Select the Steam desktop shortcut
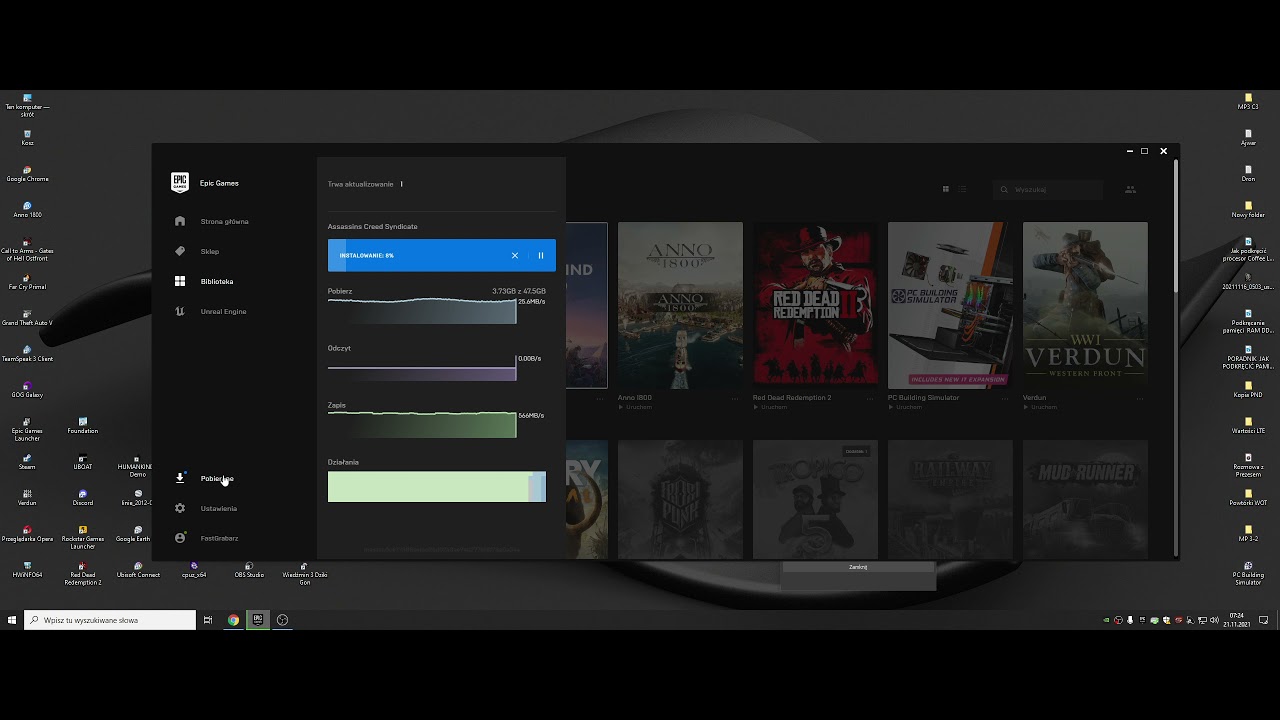 [x=27, y=461]
